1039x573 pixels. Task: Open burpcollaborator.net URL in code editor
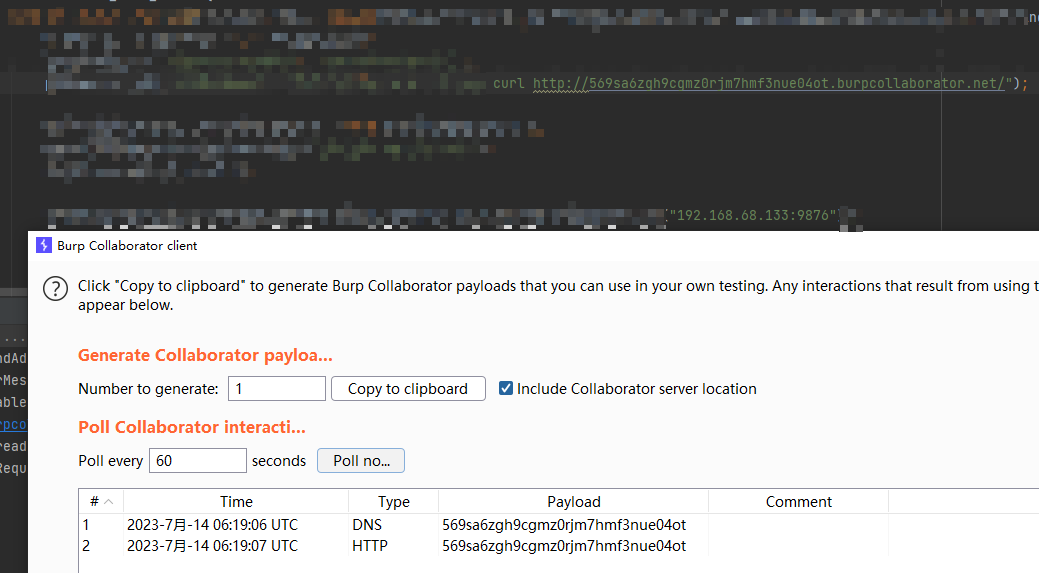(769, 83)
